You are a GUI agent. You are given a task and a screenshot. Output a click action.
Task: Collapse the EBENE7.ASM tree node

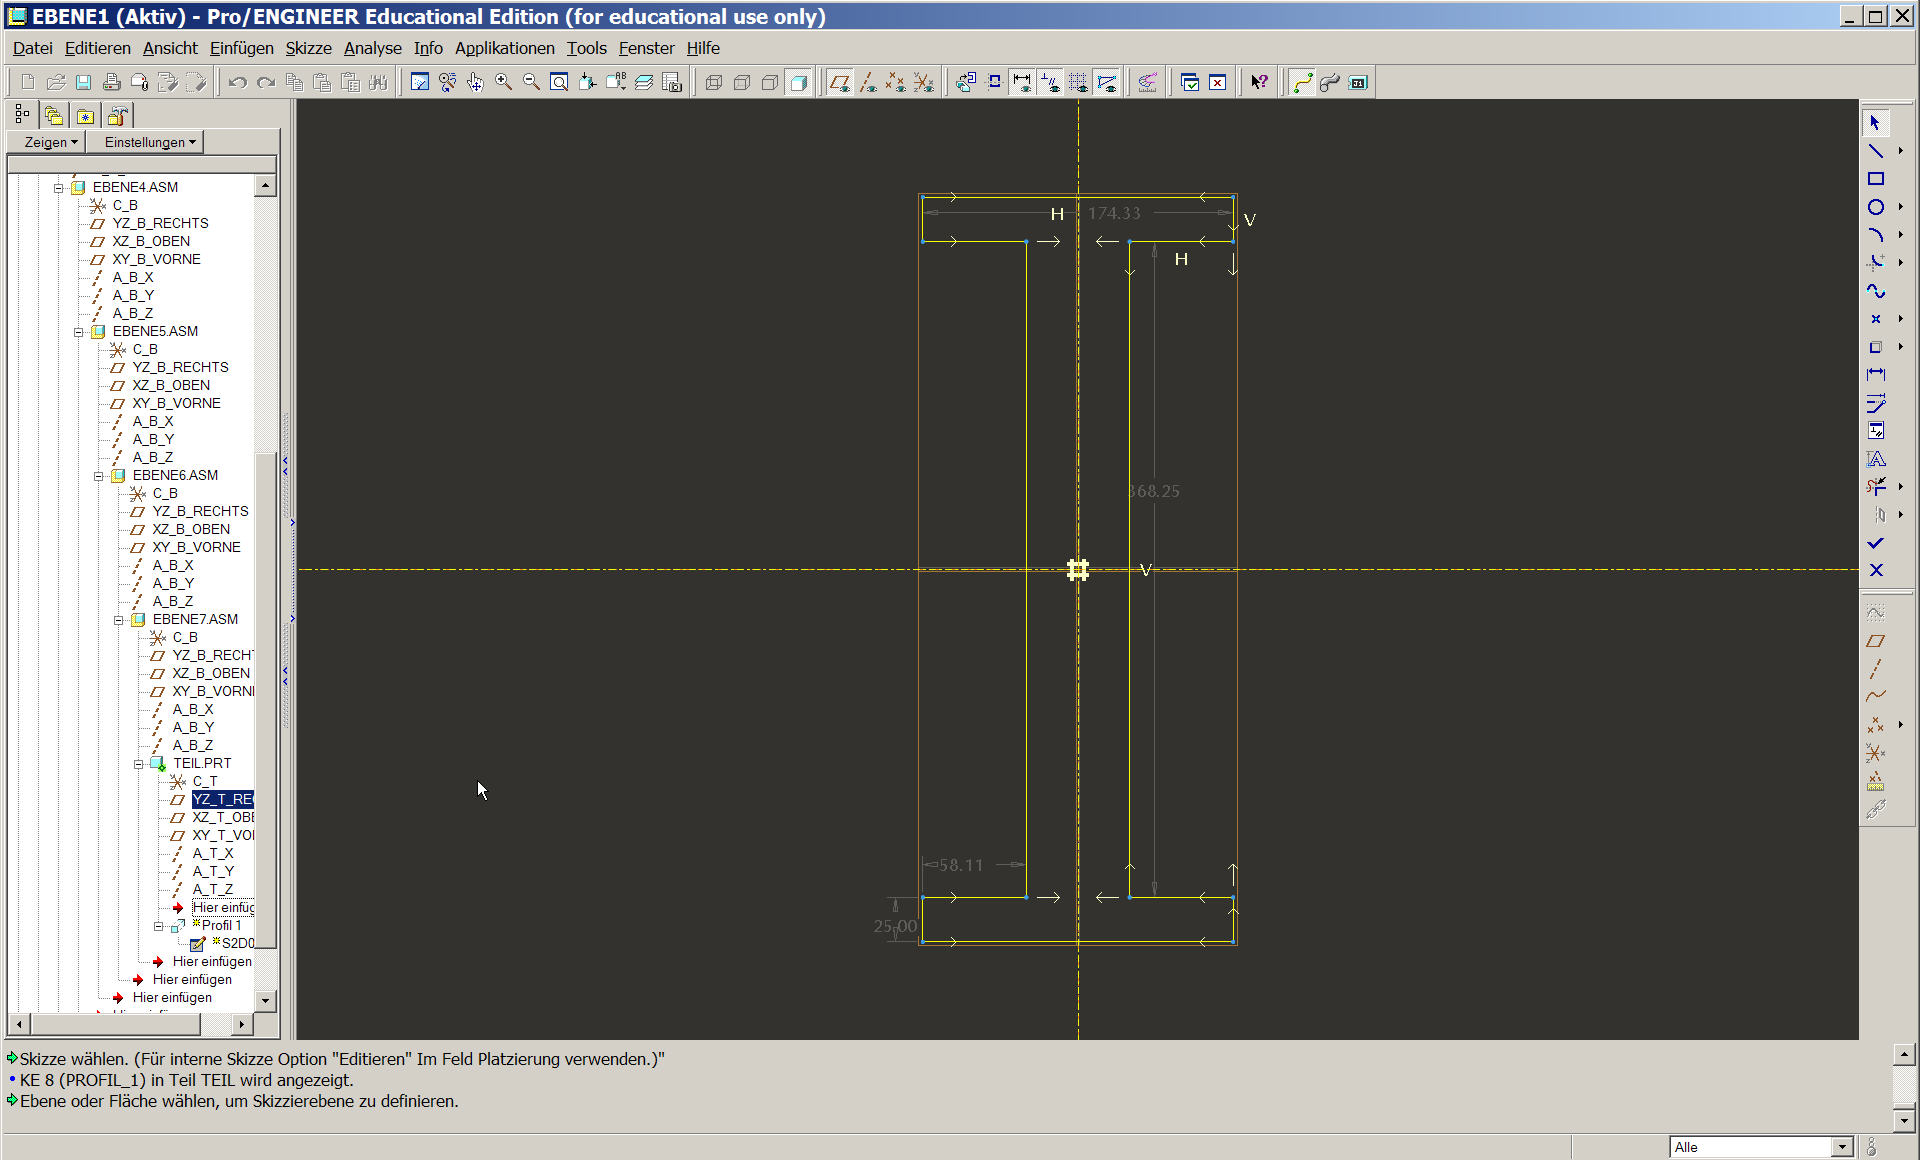[118, 620]
